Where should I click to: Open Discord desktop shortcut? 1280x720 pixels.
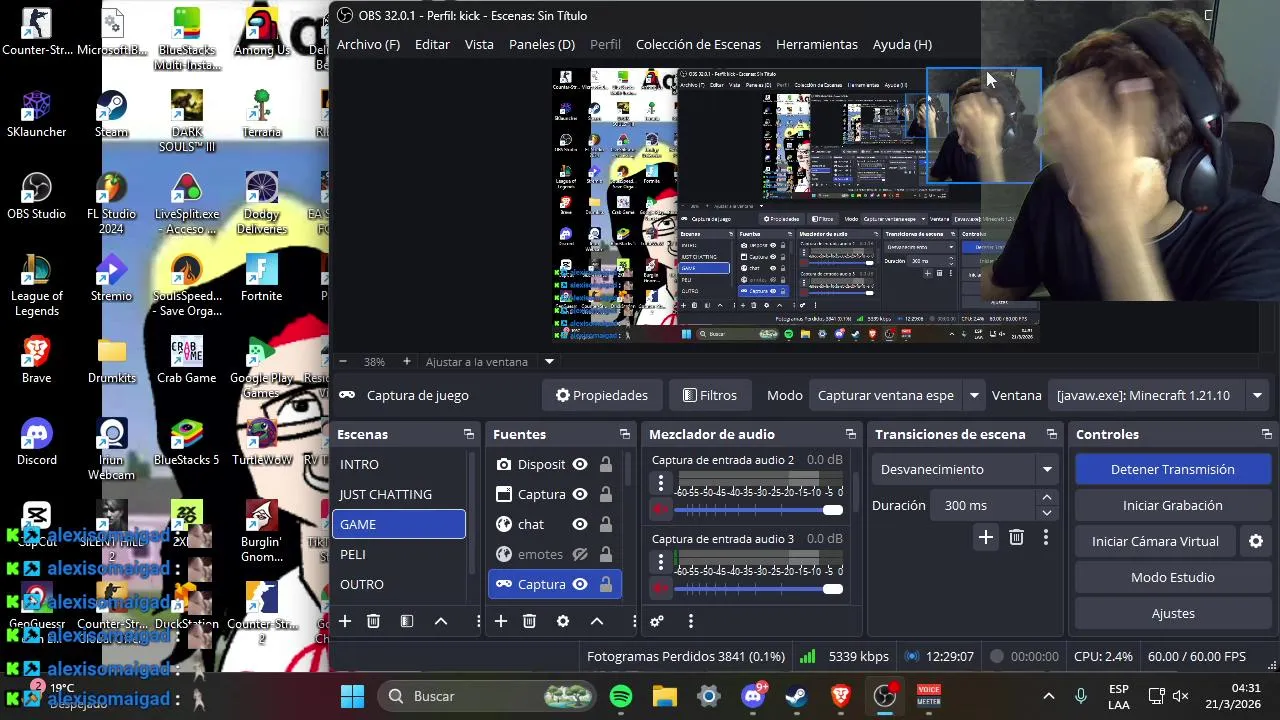(37, 441)
